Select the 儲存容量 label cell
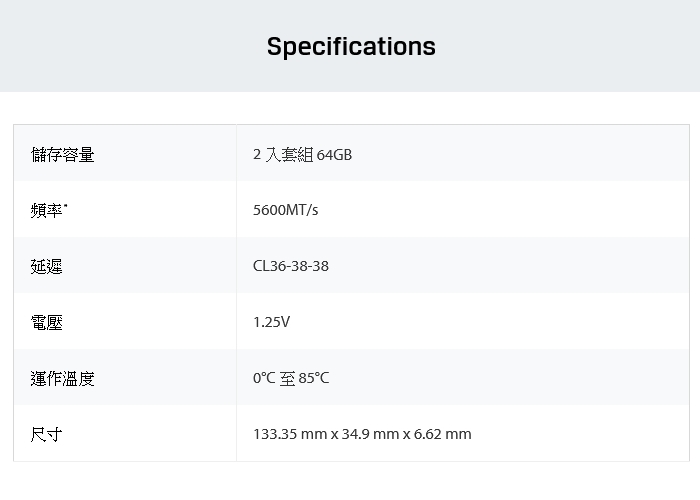Viewport: 700px width, 500px height. [x=125, y=153]
